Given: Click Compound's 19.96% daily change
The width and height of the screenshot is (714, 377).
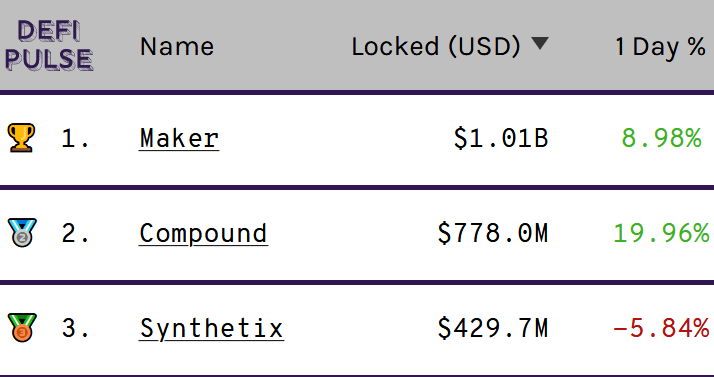Looking at the screenshot, I should pos(661,233).
